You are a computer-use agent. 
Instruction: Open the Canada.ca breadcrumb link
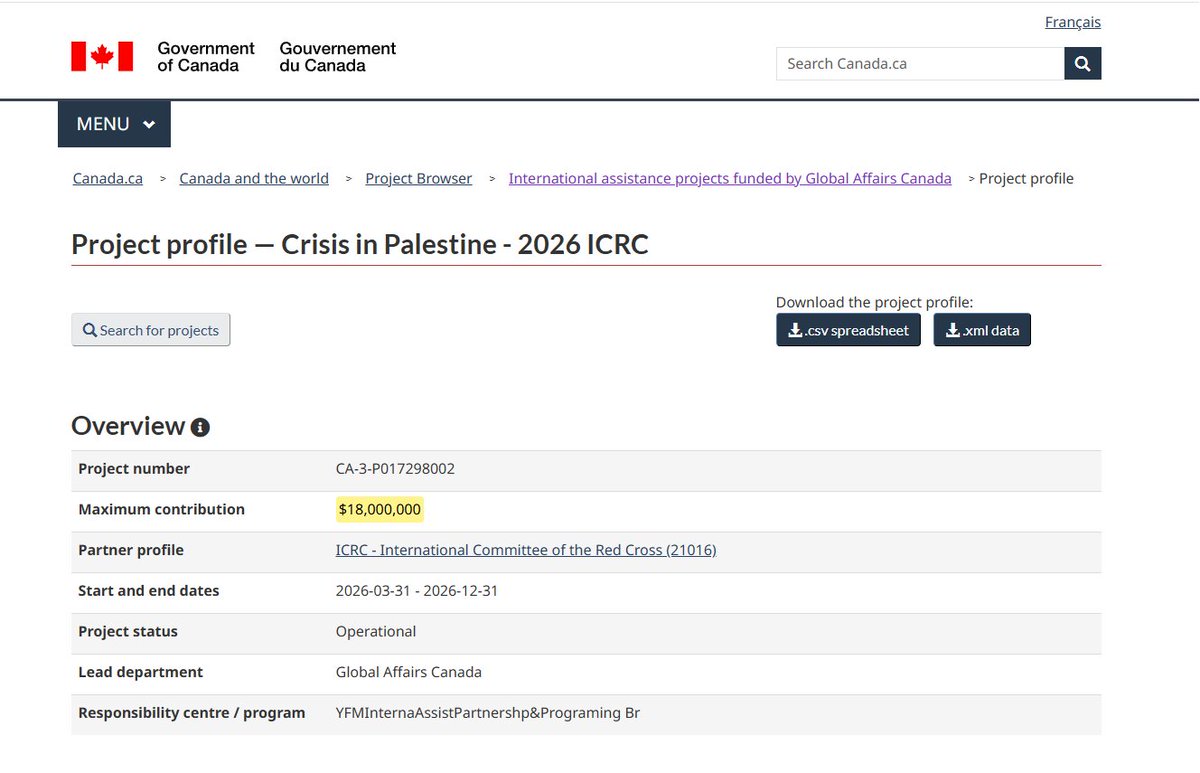coord(108,178)
